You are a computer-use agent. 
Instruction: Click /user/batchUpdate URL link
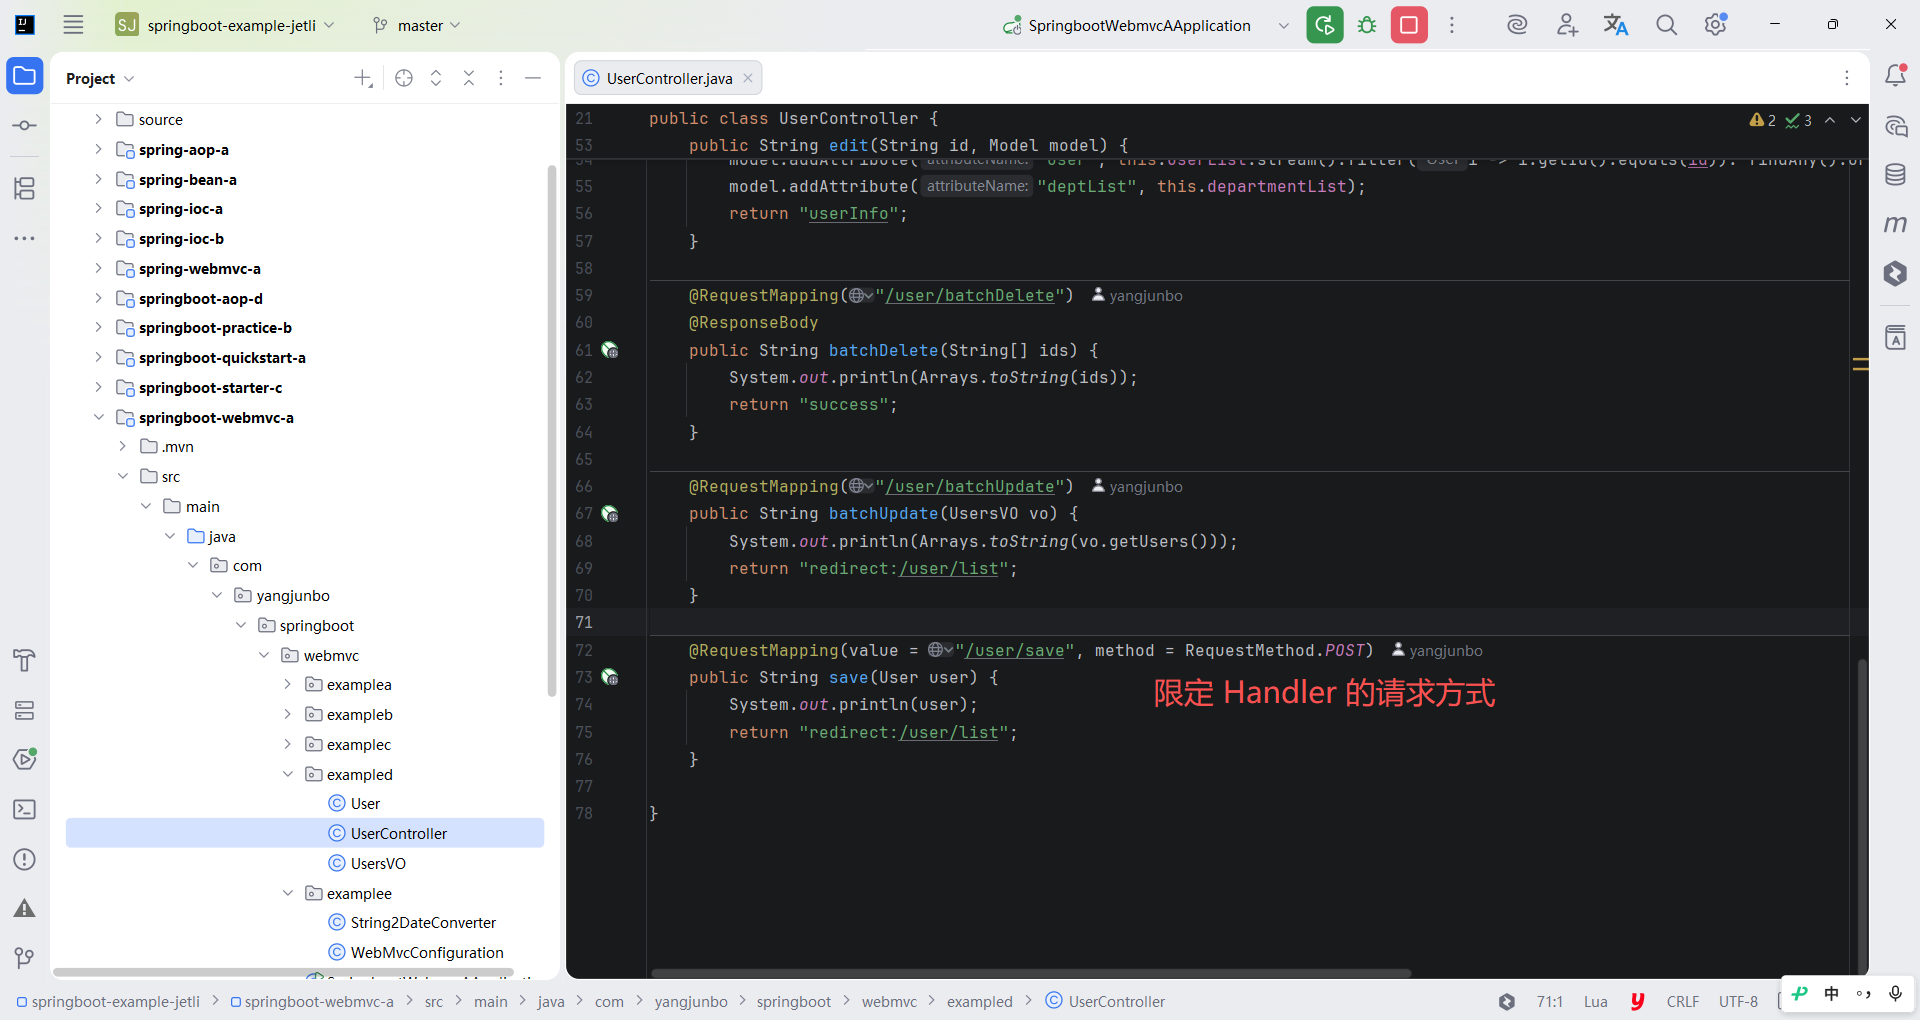[x=970, y=487]
